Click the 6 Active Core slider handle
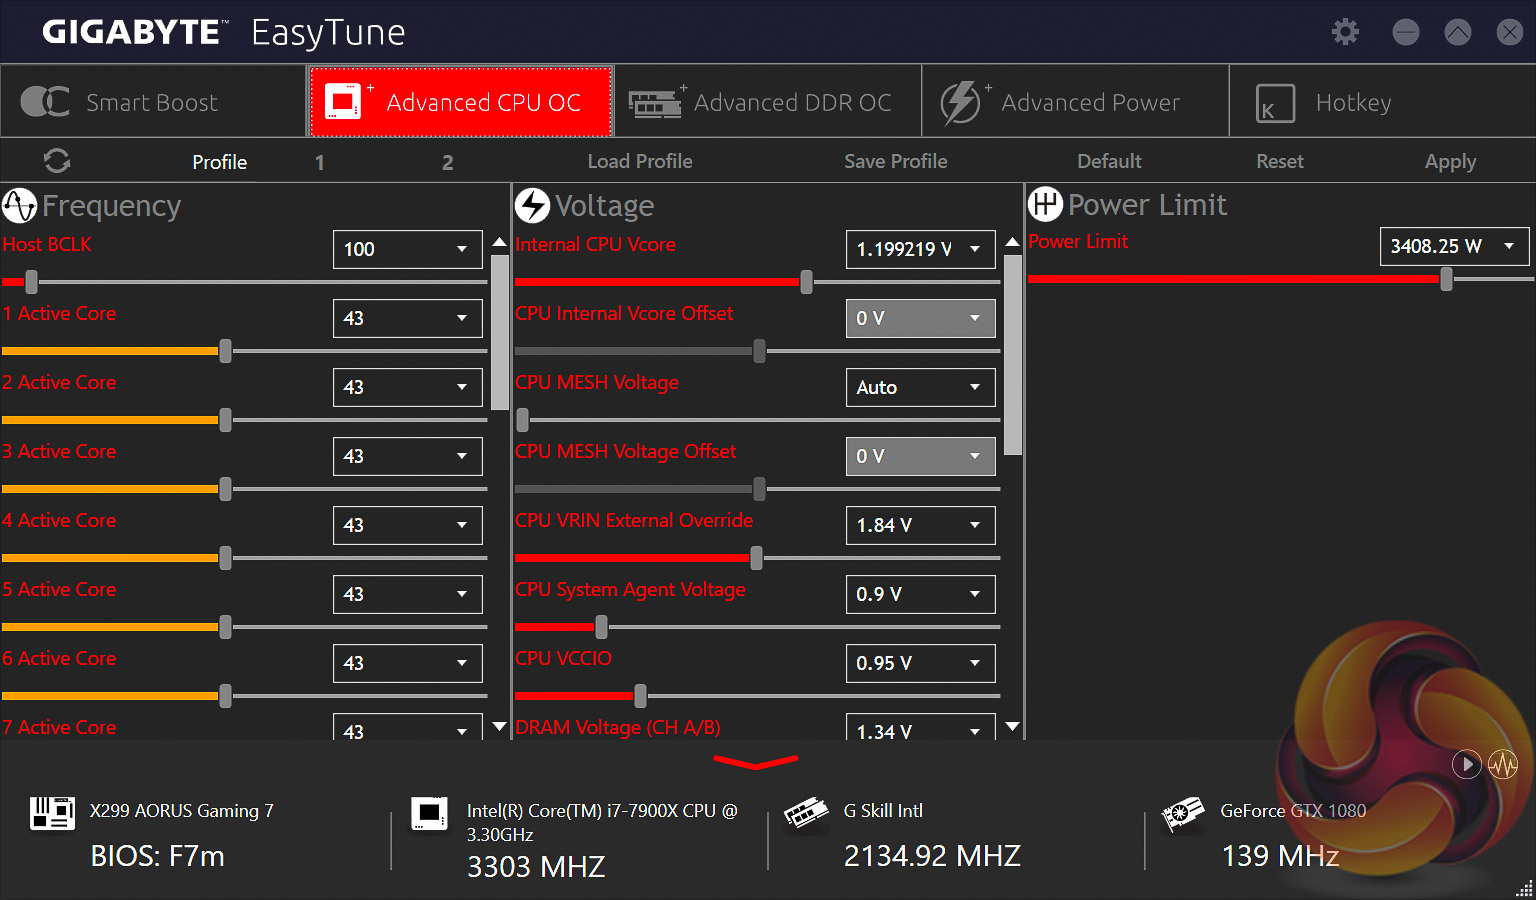The height and width of the screenshot is (900, 1536). [x=226, y=696]
